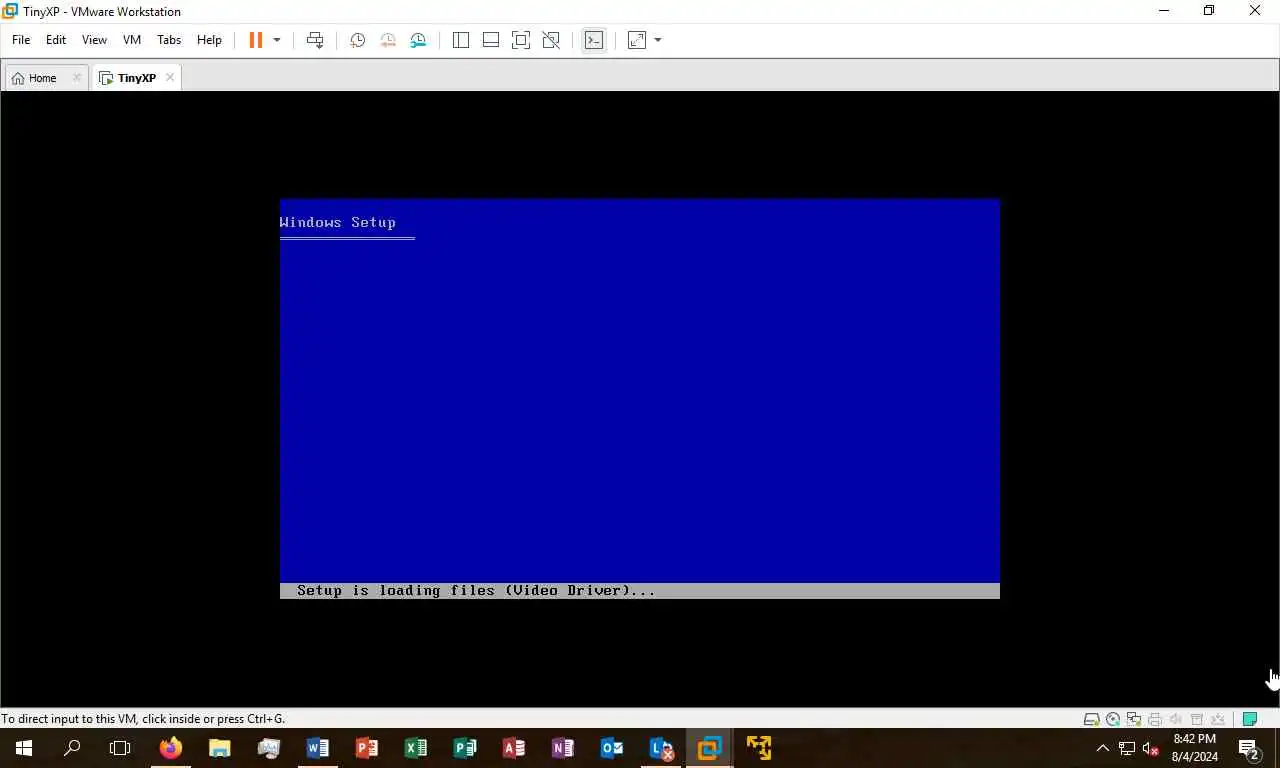Viewport: 1280px width, 768px height.
Task: Click the stretch guest display icon
Action: click(637, 40)
